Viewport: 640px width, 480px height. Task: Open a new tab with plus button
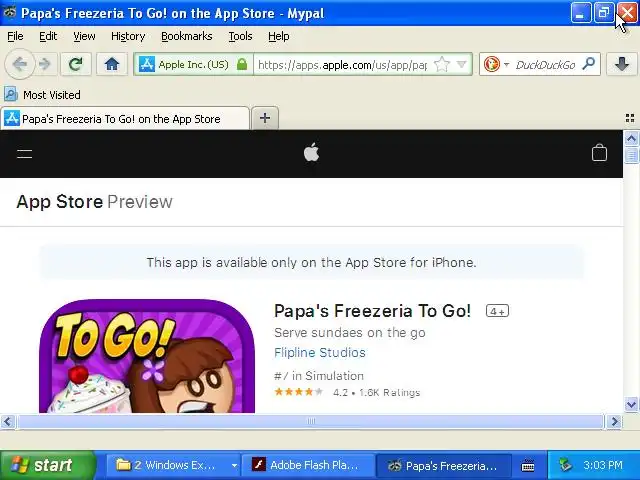(265, 118)
